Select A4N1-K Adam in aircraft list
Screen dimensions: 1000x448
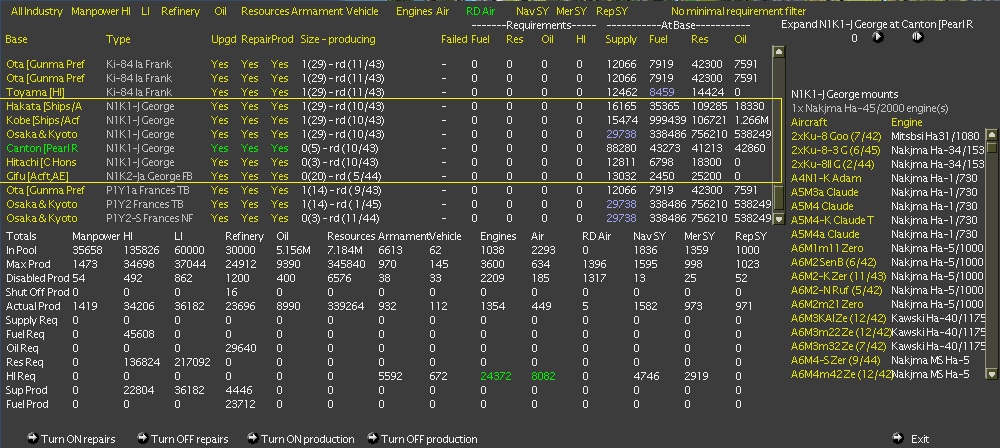826,178
